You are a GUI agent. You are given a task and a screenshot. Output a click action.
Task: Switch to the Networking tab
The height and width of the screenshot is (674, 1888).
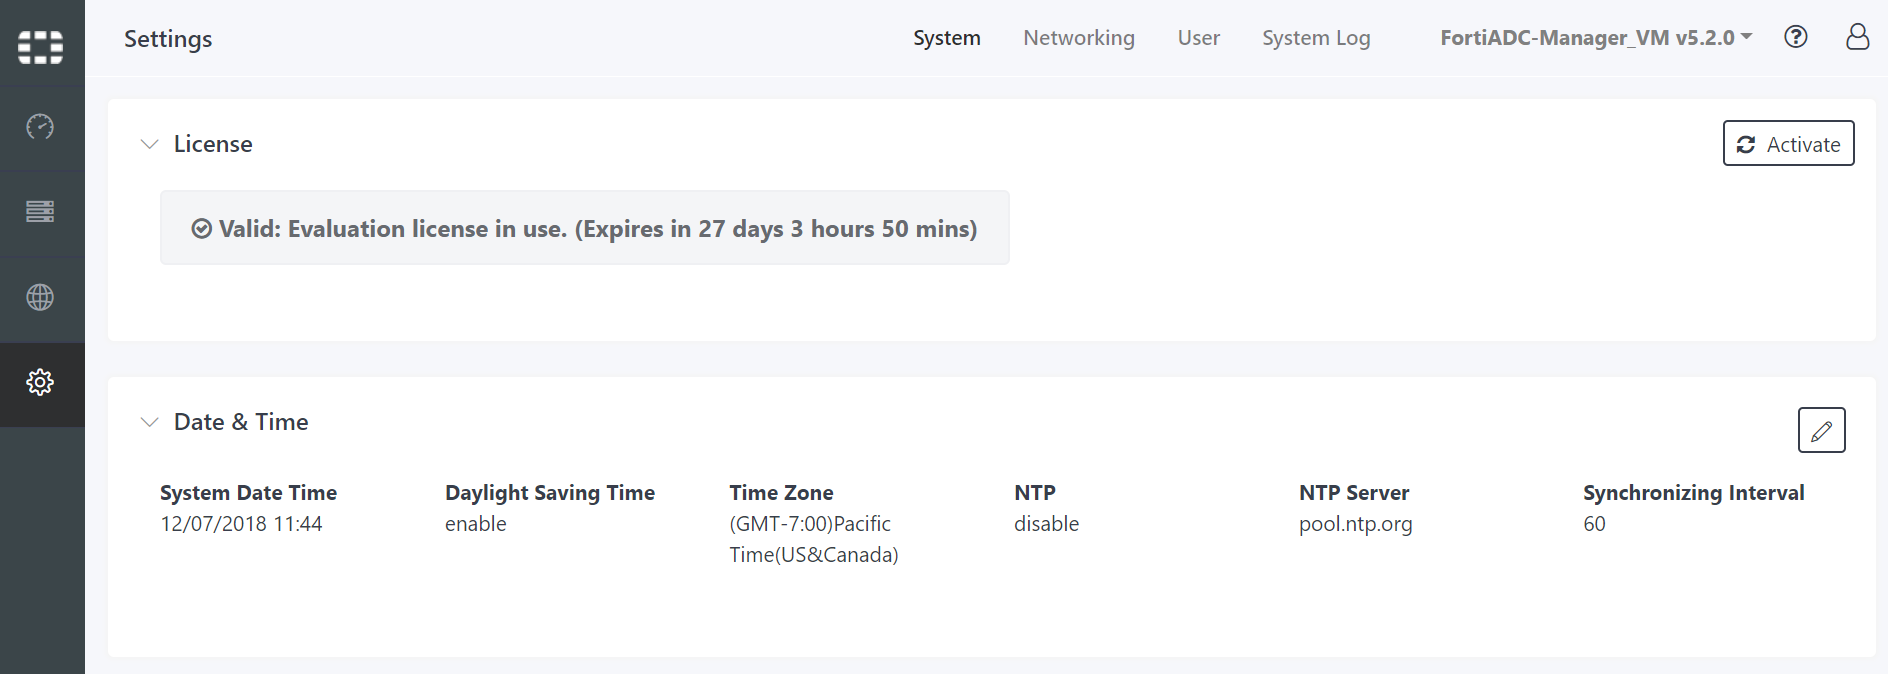click(x=1079, y=38)
